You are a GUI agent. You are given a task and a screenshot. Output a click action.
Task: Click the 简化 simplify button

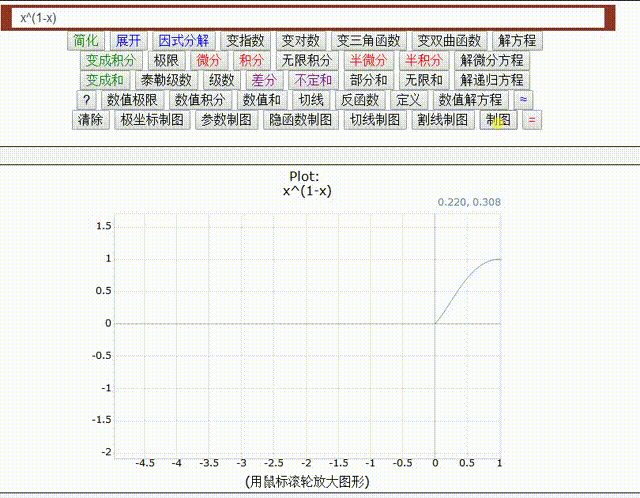[86, 41]
